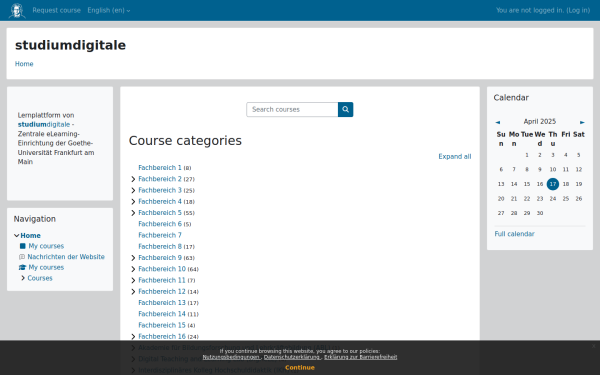600x375 pixels.
Task: Open Fachbereich 8 category link
Action: [x=160, y=246]
